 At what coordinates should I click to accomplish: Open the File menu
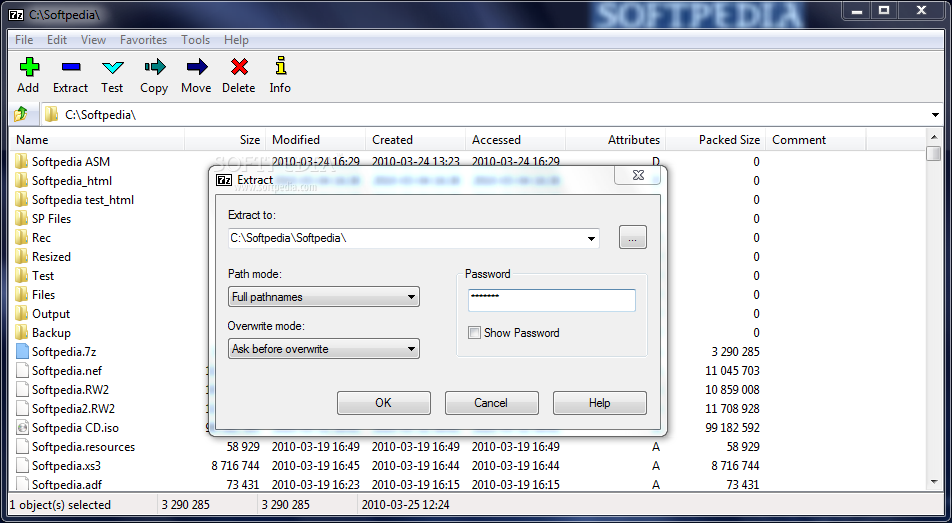click(x=24, y=39)
